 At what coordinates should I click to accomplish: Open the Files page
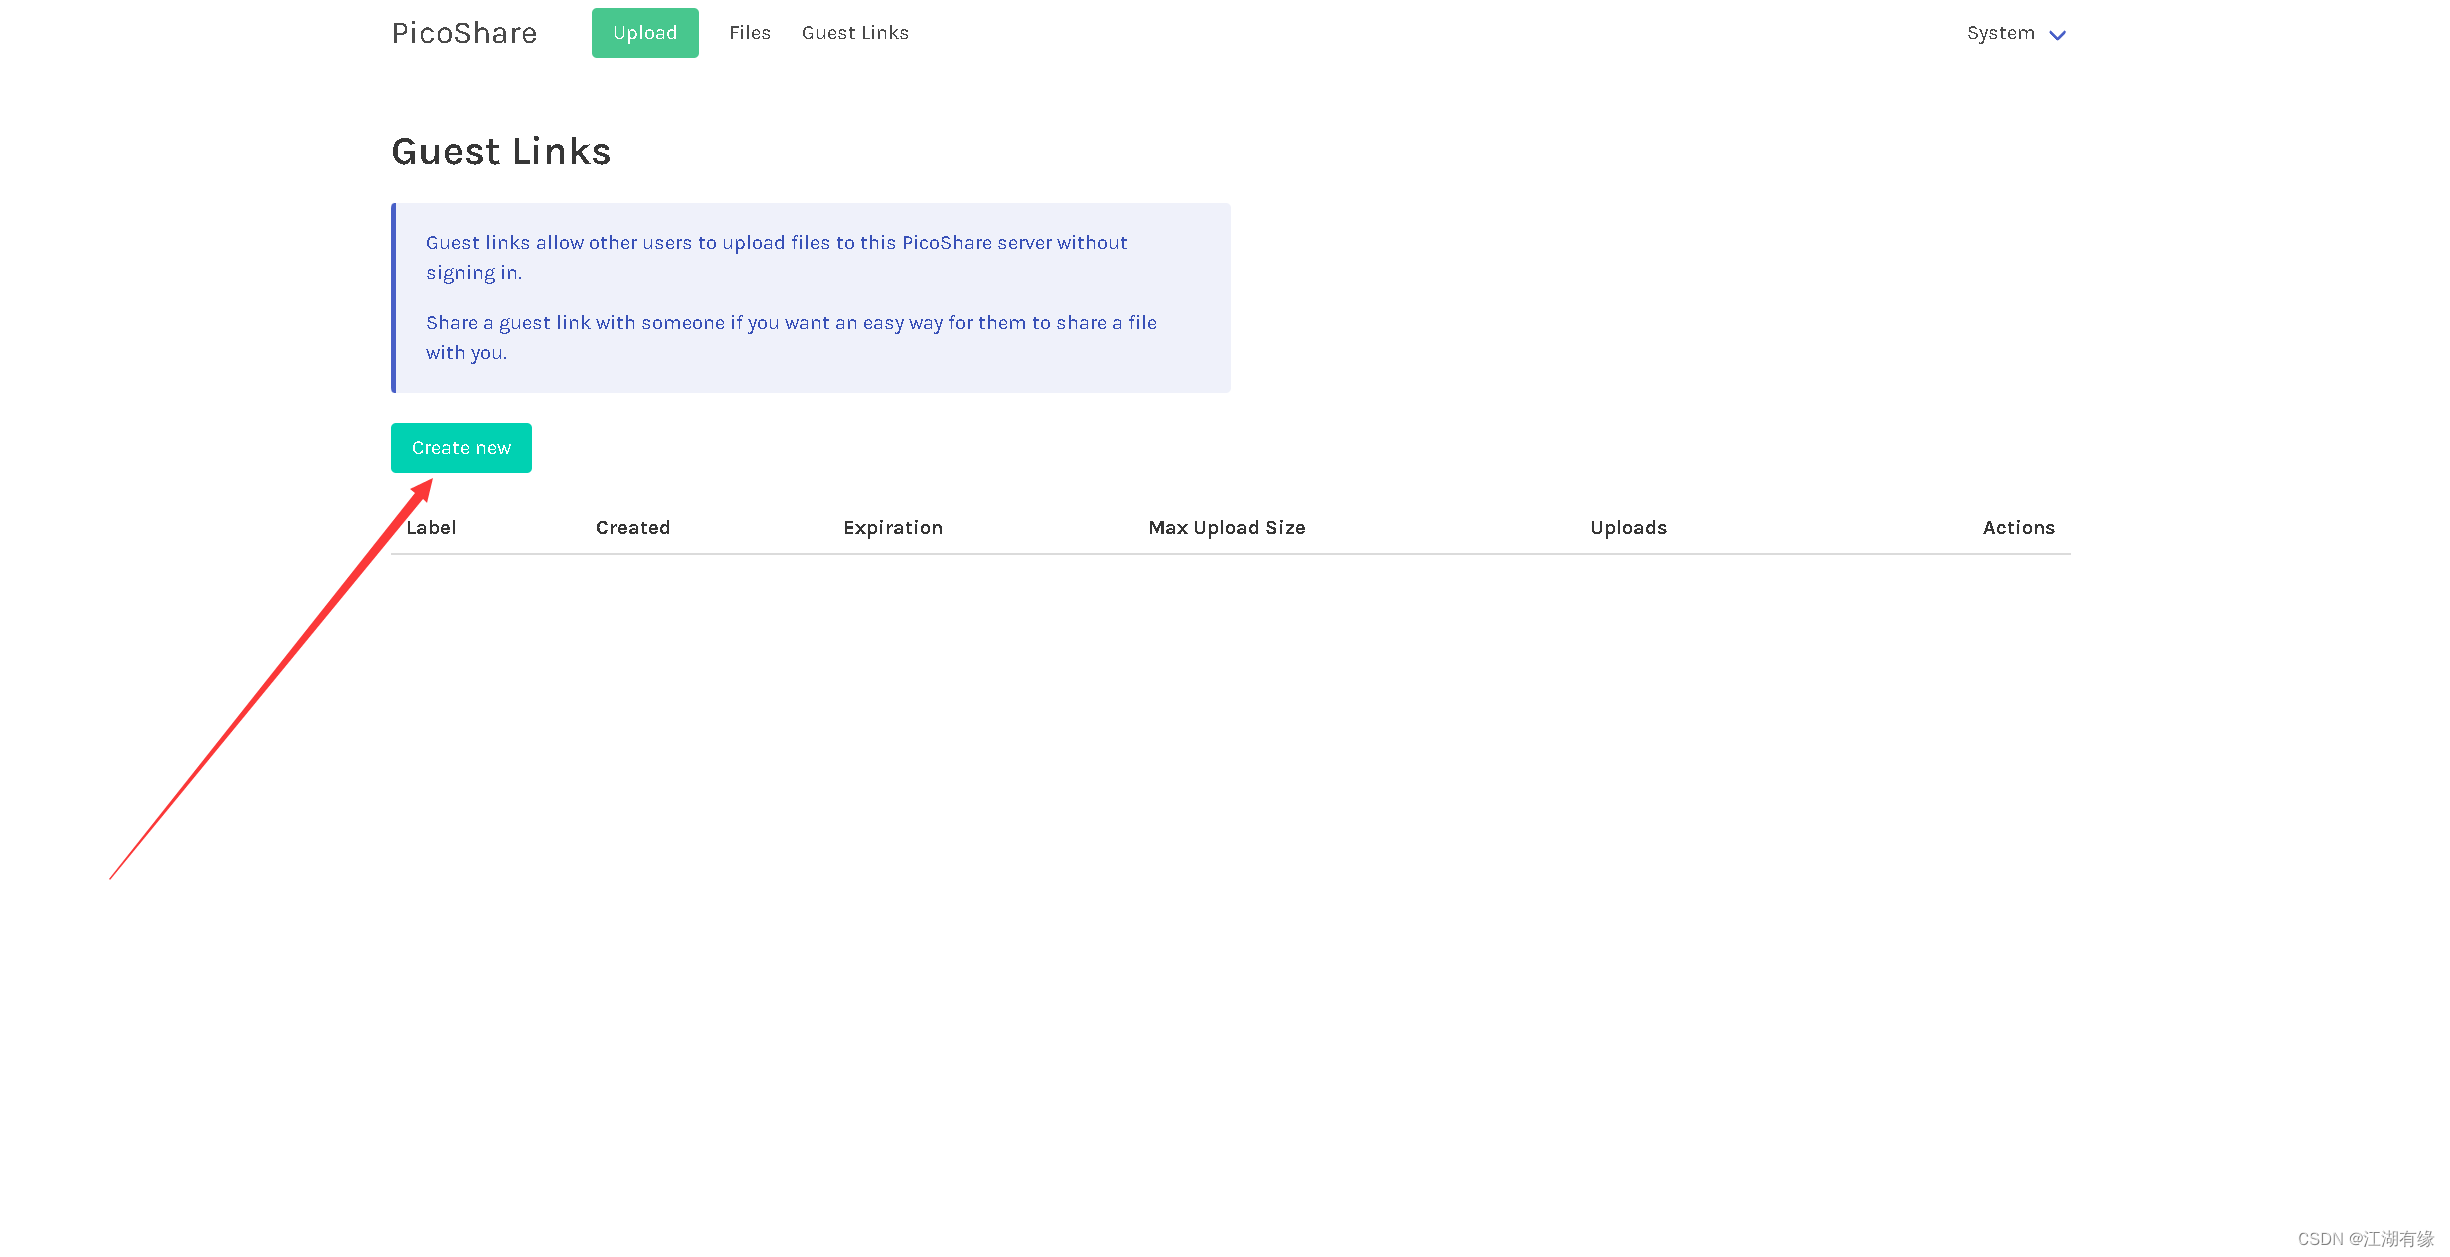click(749, 33)
